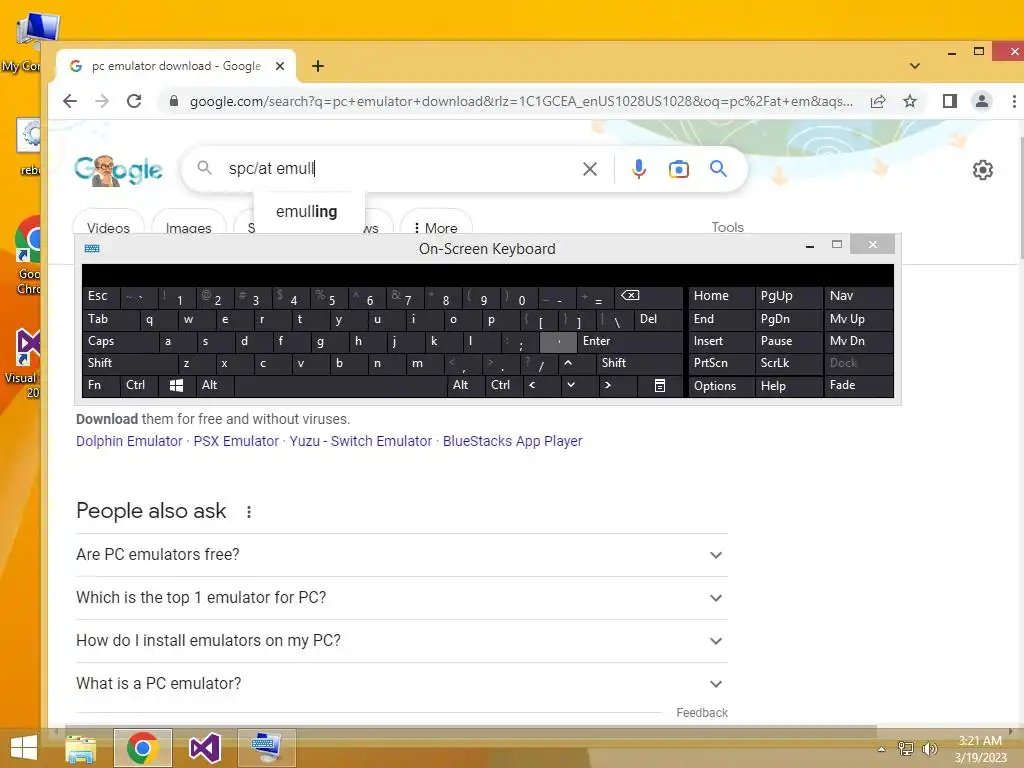Toggle ScrLk on On-Screen Keyboard
The height and width of the screenshot is (768, 1024).
pos(788,363)
